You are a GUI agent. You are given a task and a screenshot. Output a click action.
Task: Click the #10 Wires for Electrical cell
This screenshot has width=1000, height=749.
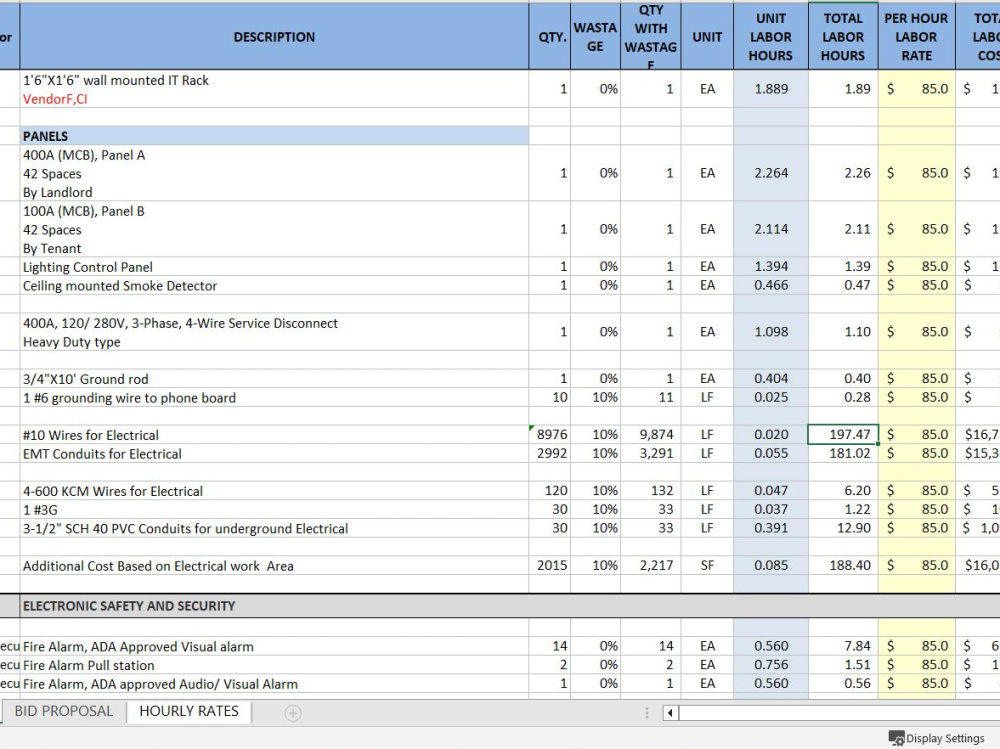[x=274, y=435]
